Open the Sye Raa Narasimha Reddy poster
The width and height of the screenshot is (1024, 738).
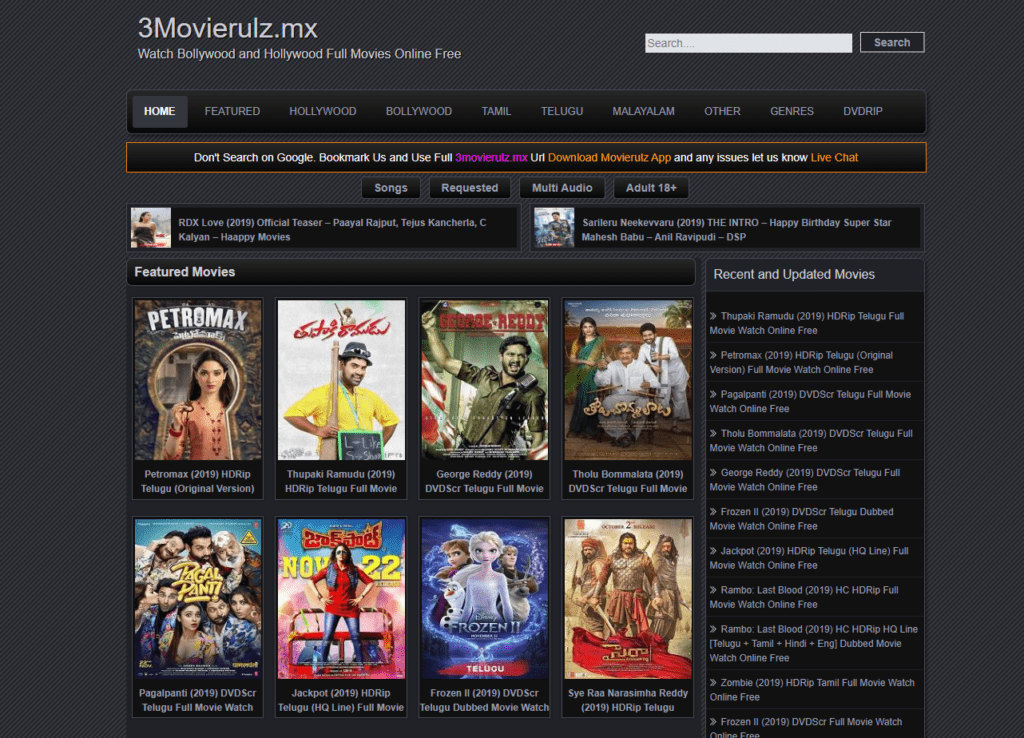coord(628,599)
